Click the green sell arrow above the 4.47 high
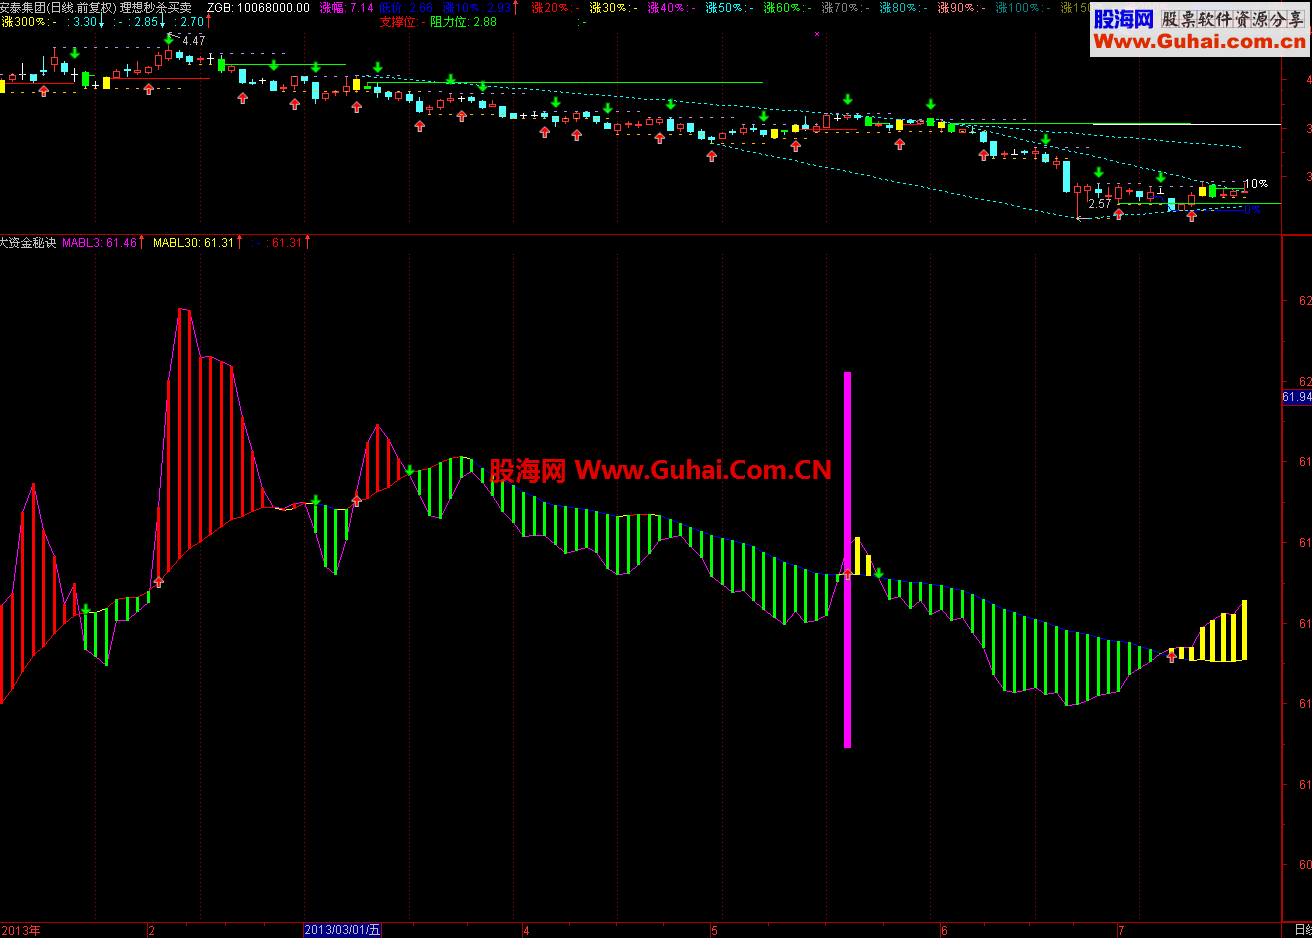This screenshot has width=1312, height=938. 169,39
